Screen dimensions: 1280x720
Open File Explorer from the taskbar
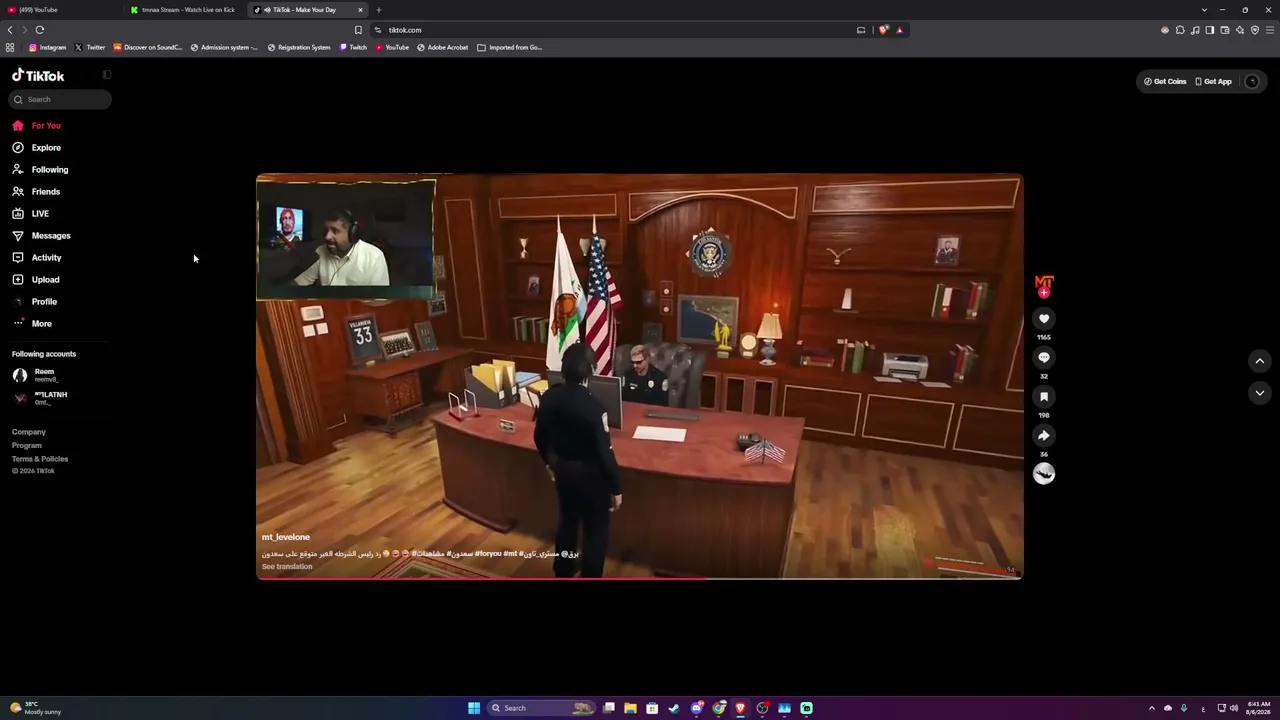point(630,708)
